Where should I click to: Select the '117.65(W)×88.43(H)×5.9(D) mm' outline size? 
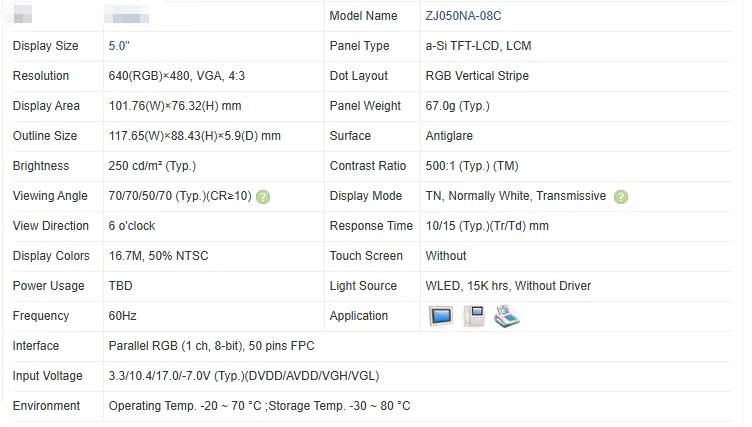[x=195, y=136]
